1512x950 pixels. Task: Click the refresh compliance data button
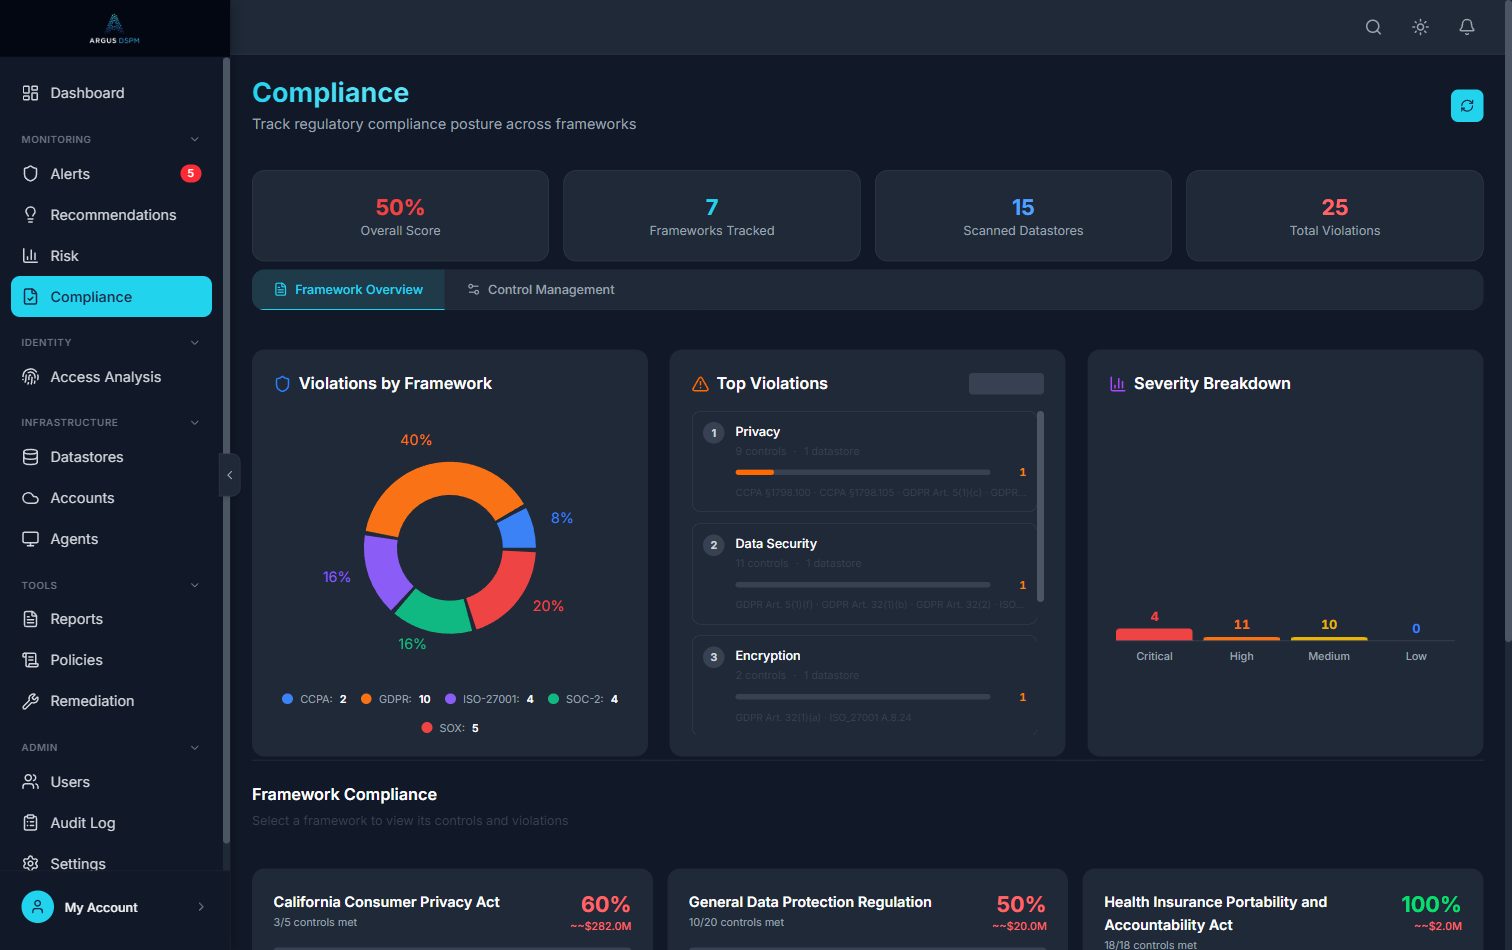click(x=1467, y=106)
